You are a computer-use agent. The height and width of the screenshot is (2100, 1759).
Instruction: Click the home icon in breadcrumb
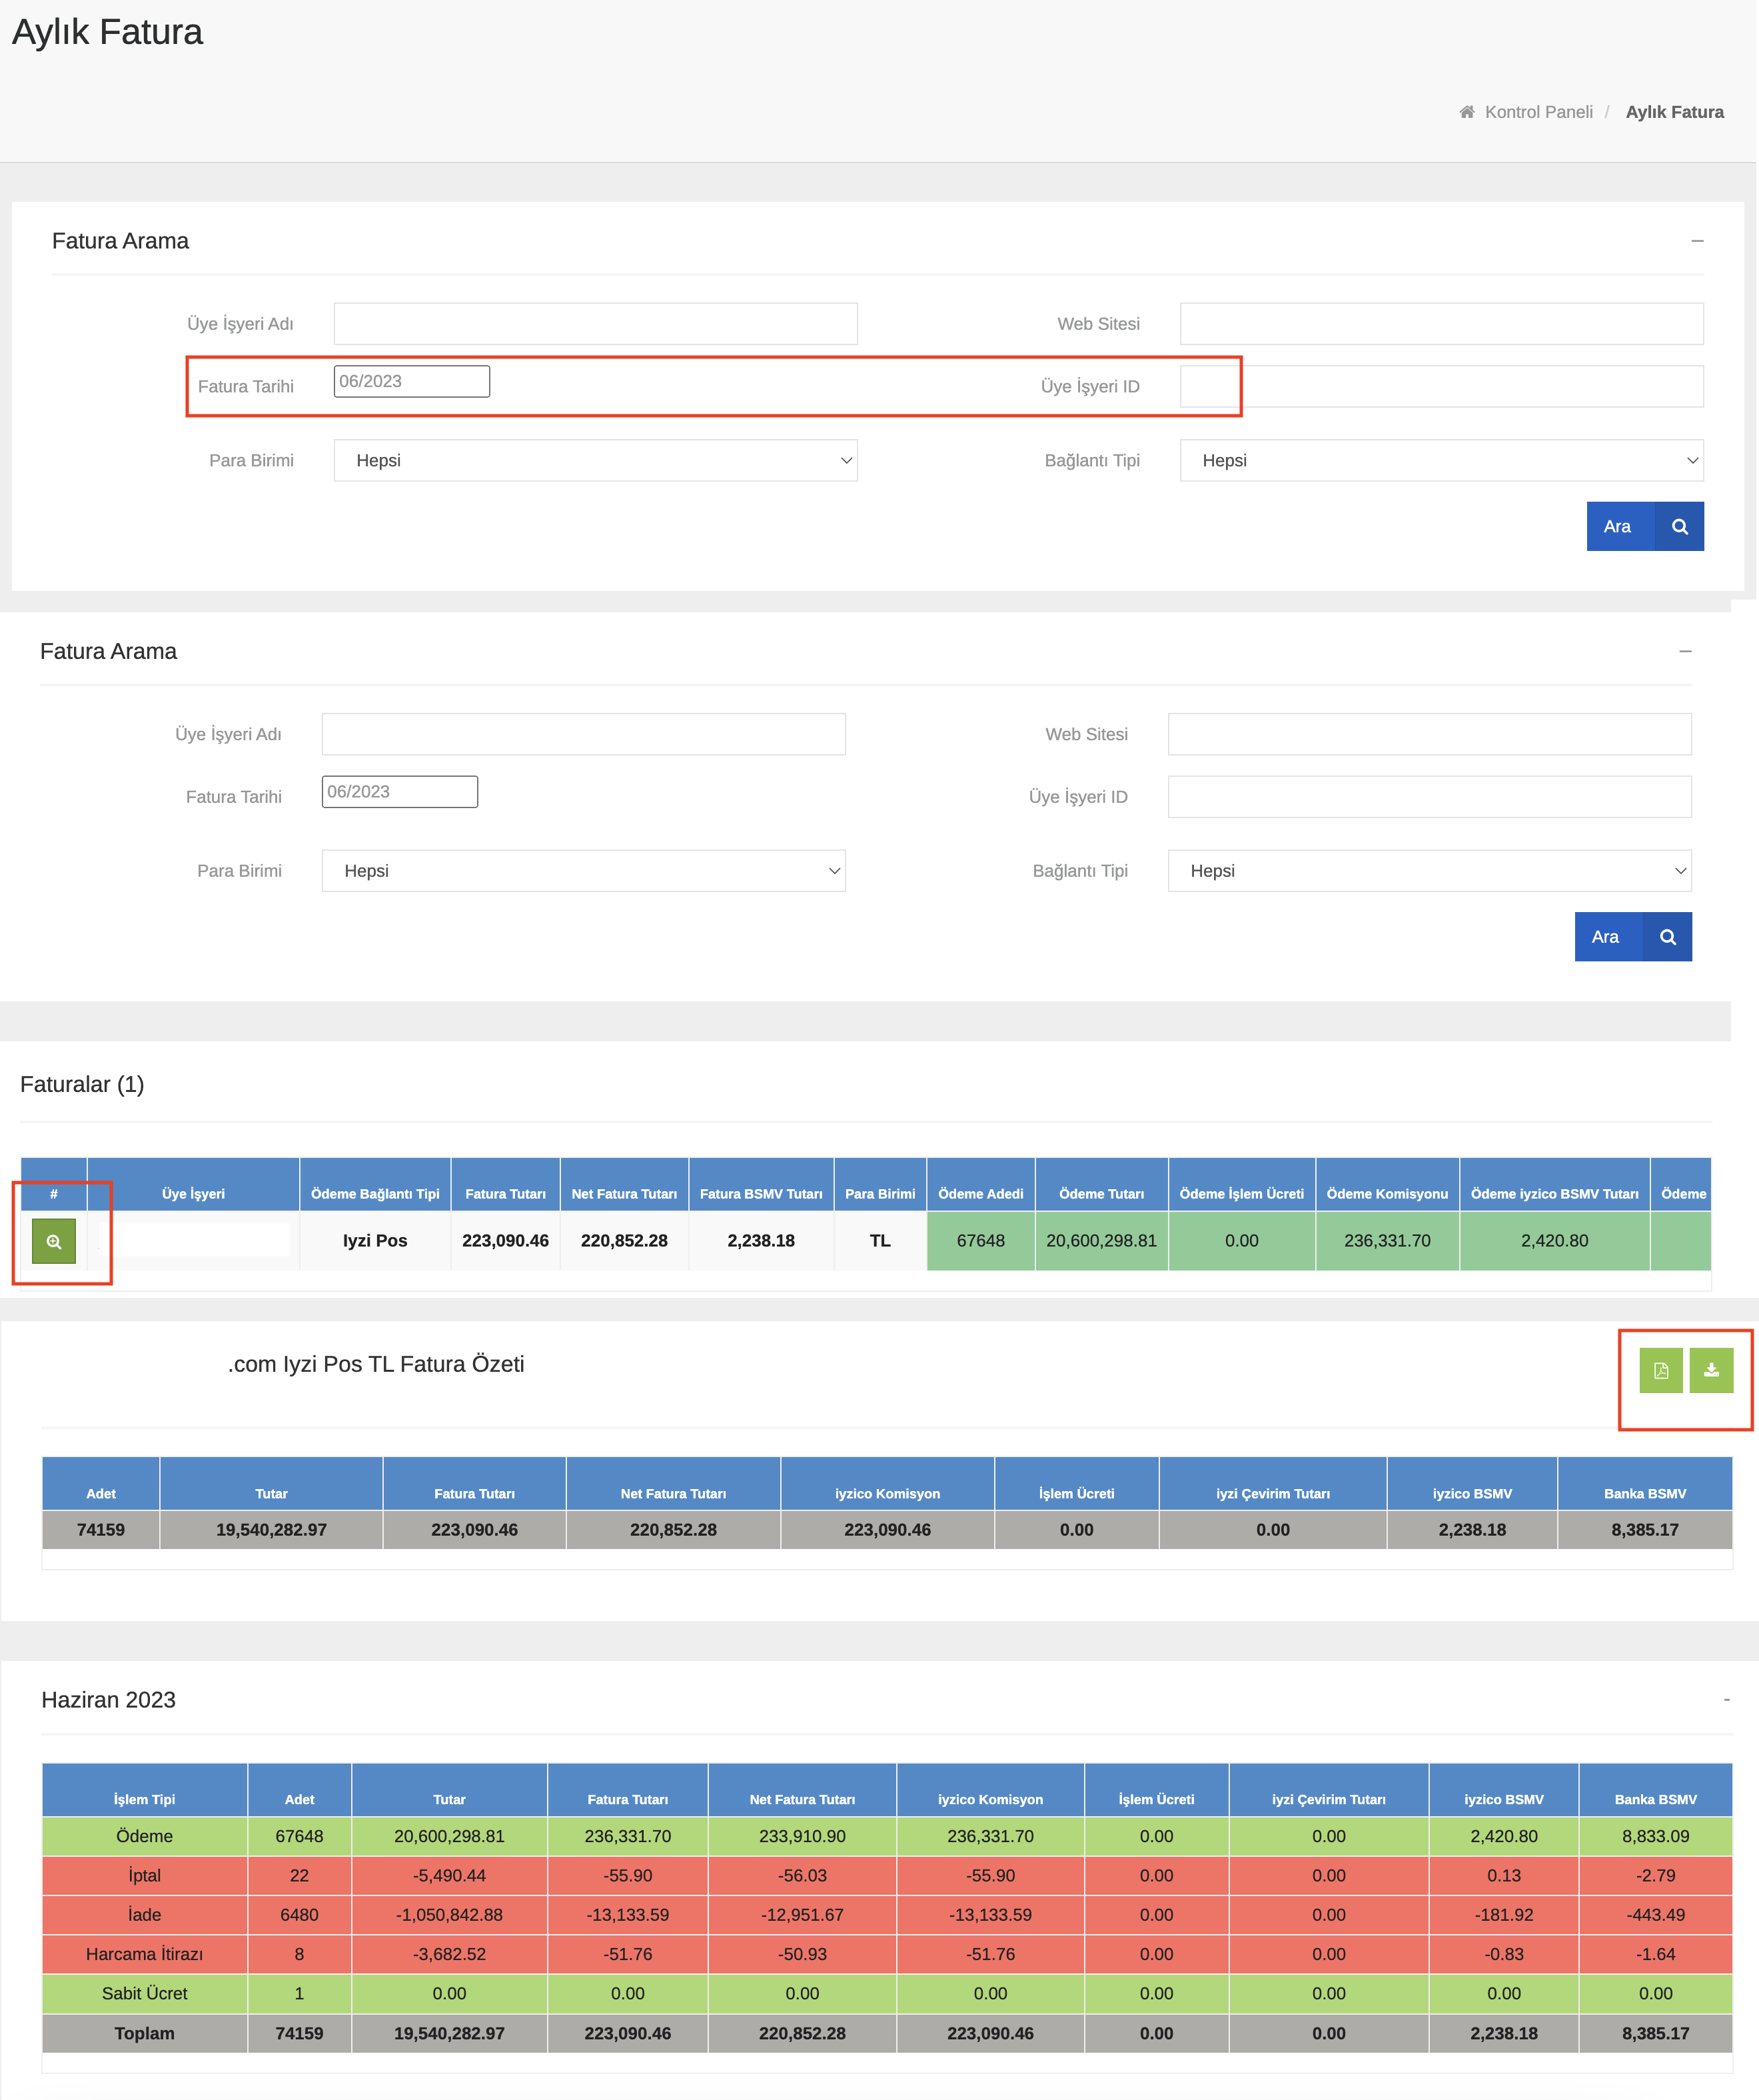coord(1466,112)
